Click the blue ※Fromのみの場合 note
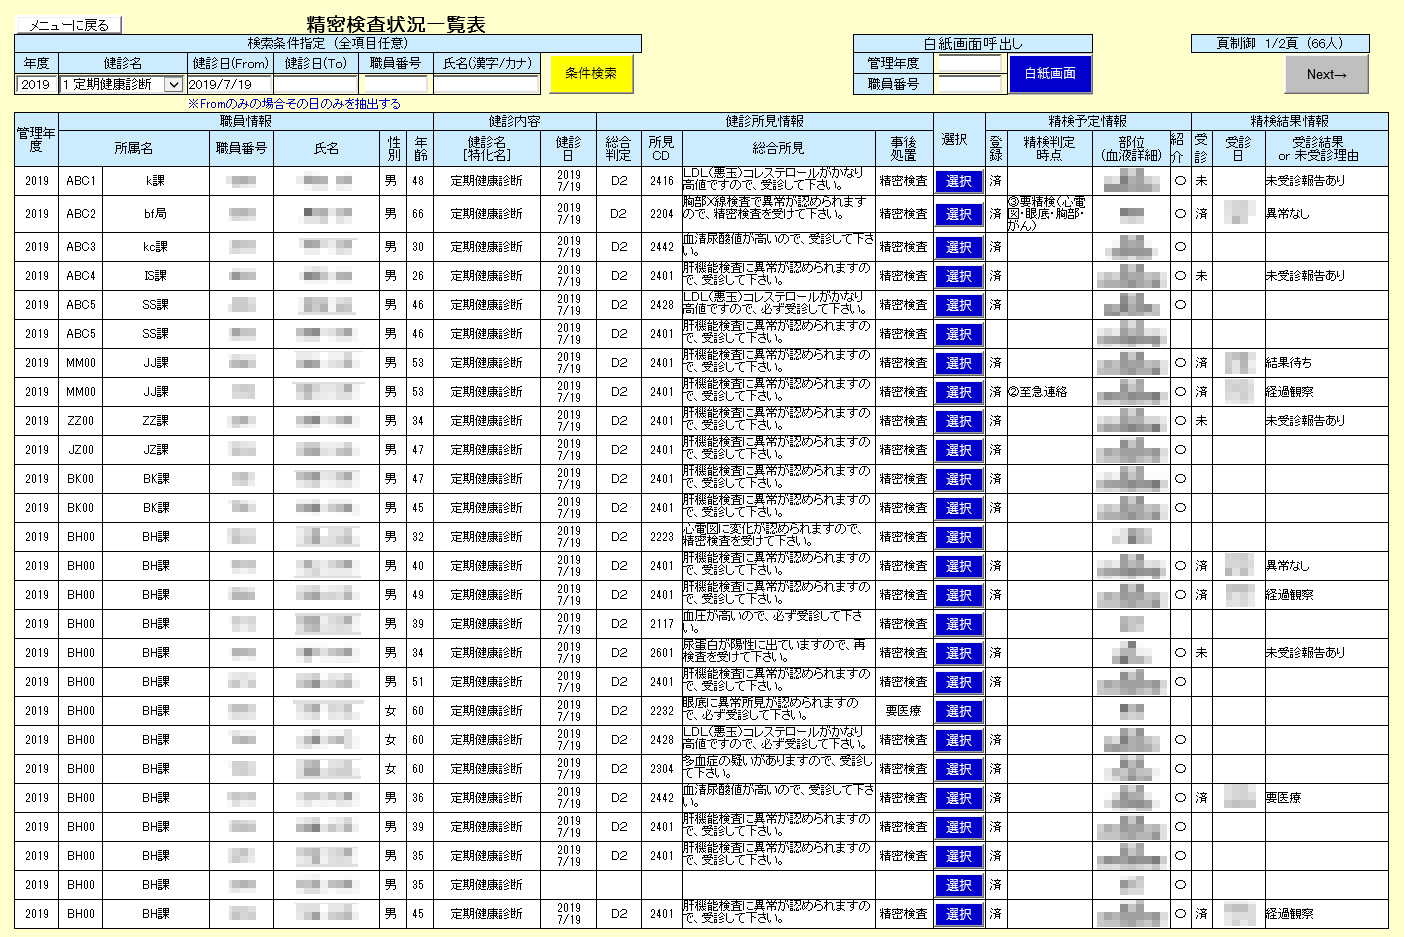Image resolution: width=1404 pixels, height=937 pixels. [294, 104]
